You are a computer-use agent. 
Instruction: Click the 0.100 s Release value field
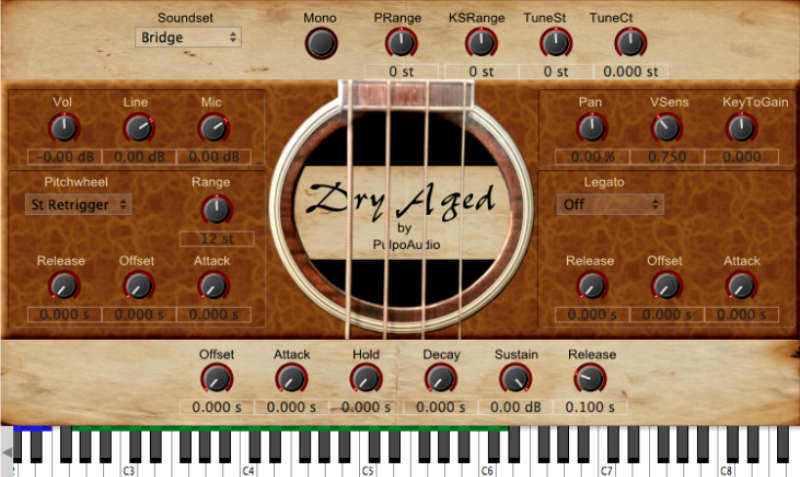coord(590,408)
